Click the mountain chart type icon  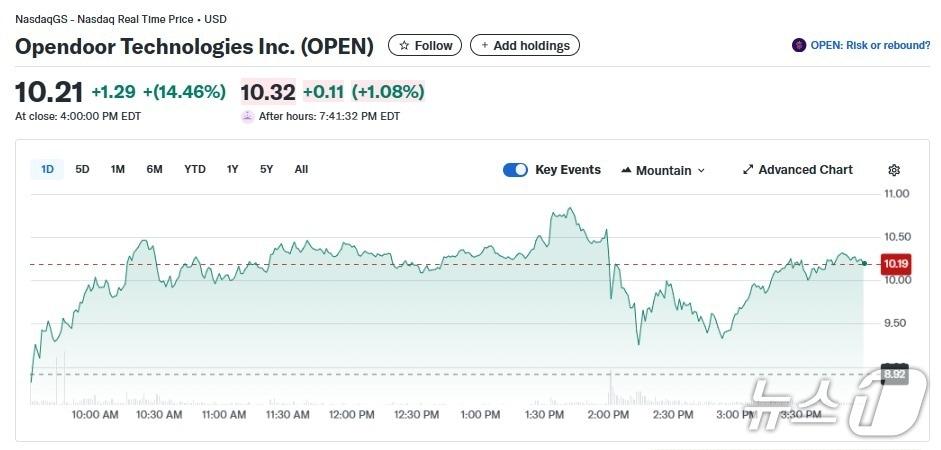[x=626, y=170]
